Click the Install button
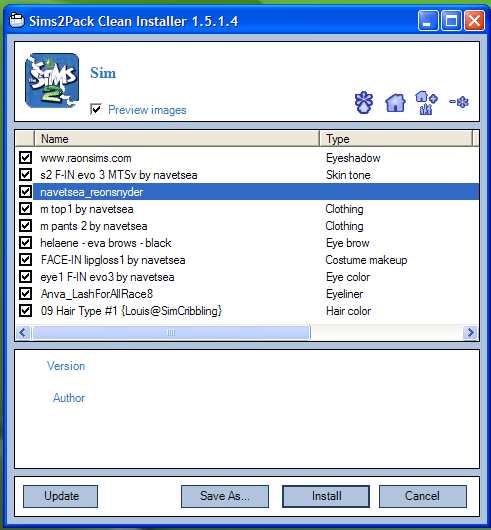 point(326,496)
